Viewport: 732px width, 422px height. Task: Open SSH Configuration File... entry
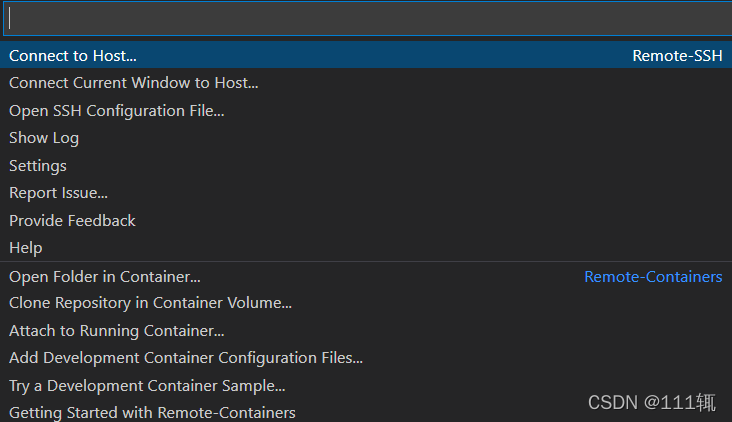click(x=366, y=110)
